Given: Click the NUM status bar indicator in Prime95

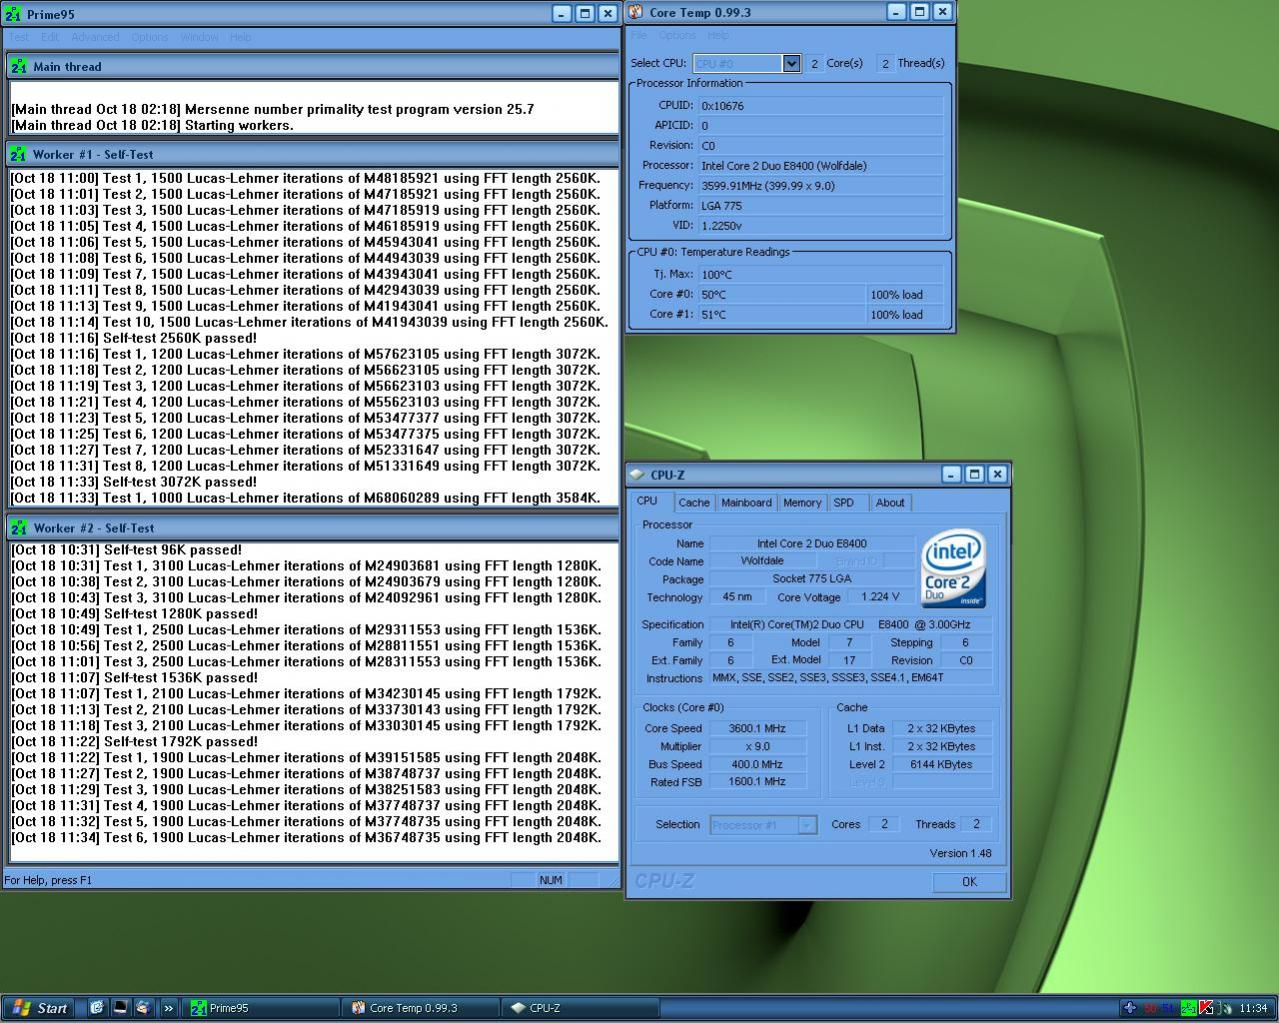Looking at the screenshot, I should click(551, 881).
